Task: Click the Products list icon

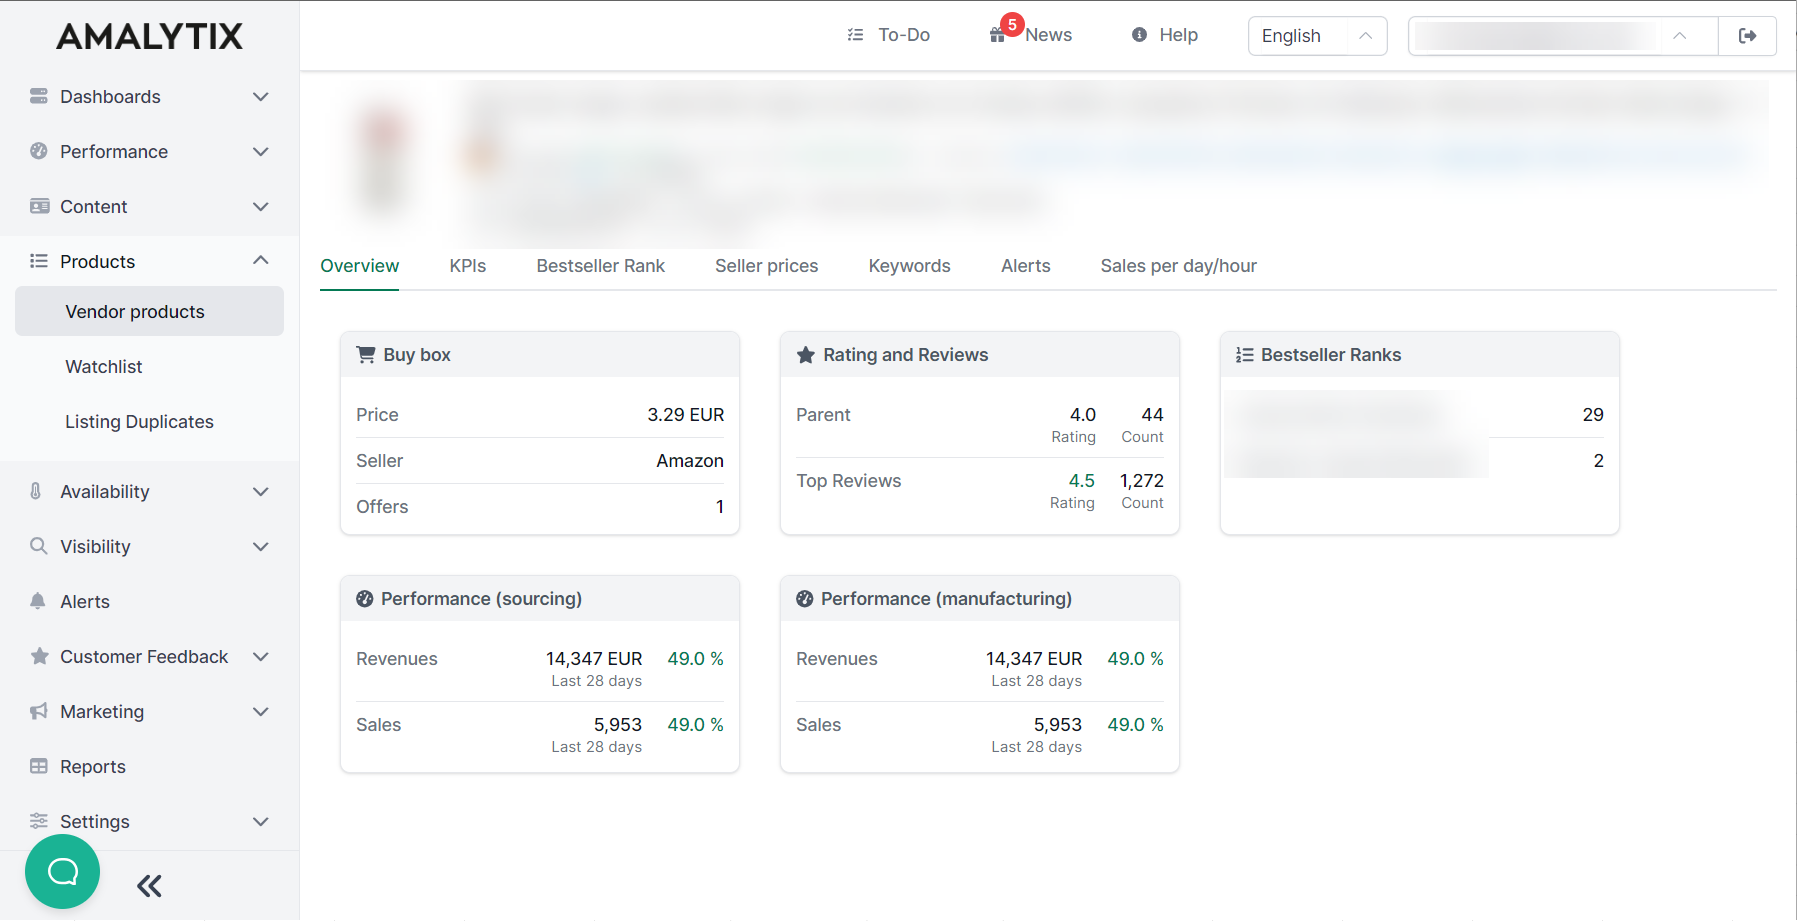Action: (39, 261)
